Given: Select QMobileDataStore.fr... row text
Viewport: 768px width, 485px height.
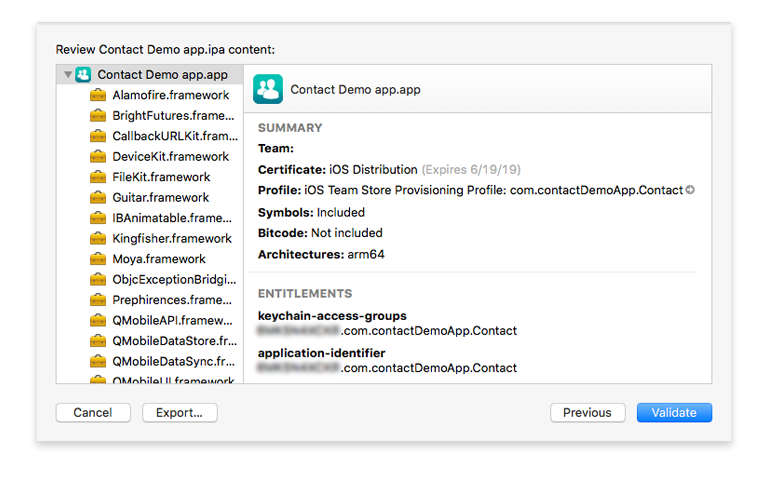Looking at the screenshot, I should click(174, 341).
